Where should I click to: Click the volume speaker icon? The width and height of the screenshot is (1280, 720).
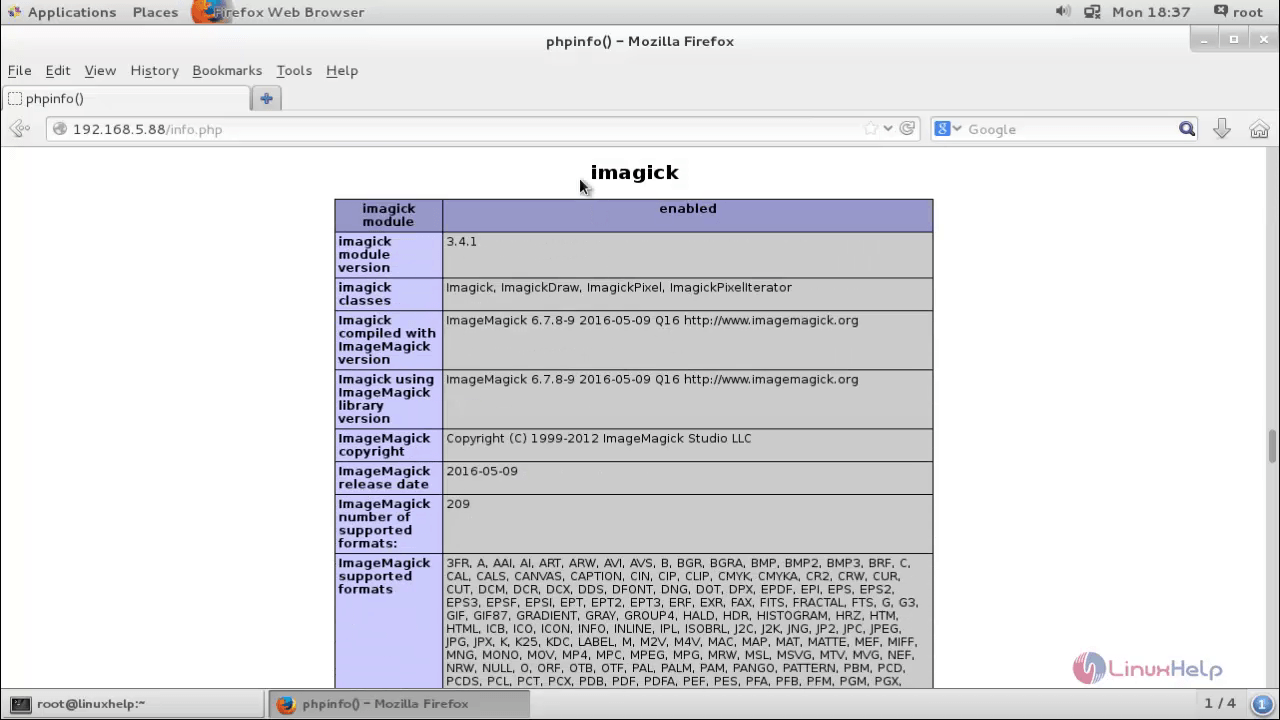(x=1062, y=12)
